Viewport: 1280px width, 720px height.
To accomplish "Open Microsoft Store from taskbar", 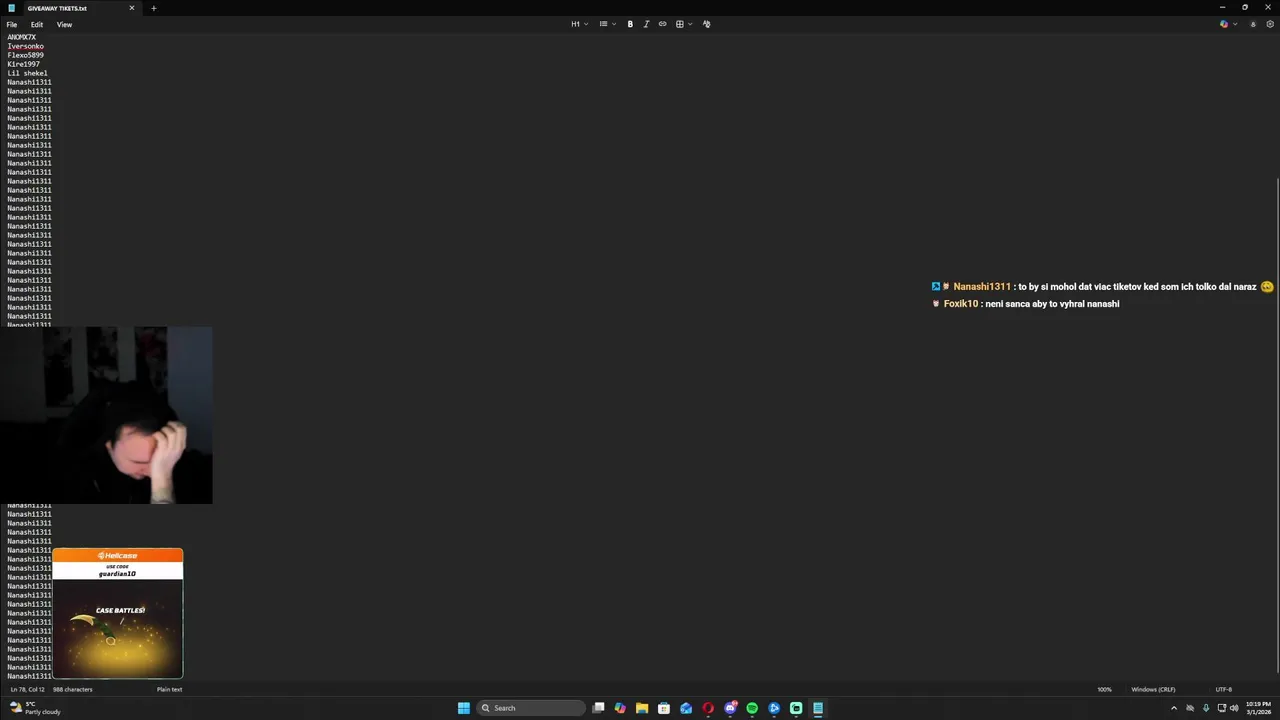I will tap(664, 708).
